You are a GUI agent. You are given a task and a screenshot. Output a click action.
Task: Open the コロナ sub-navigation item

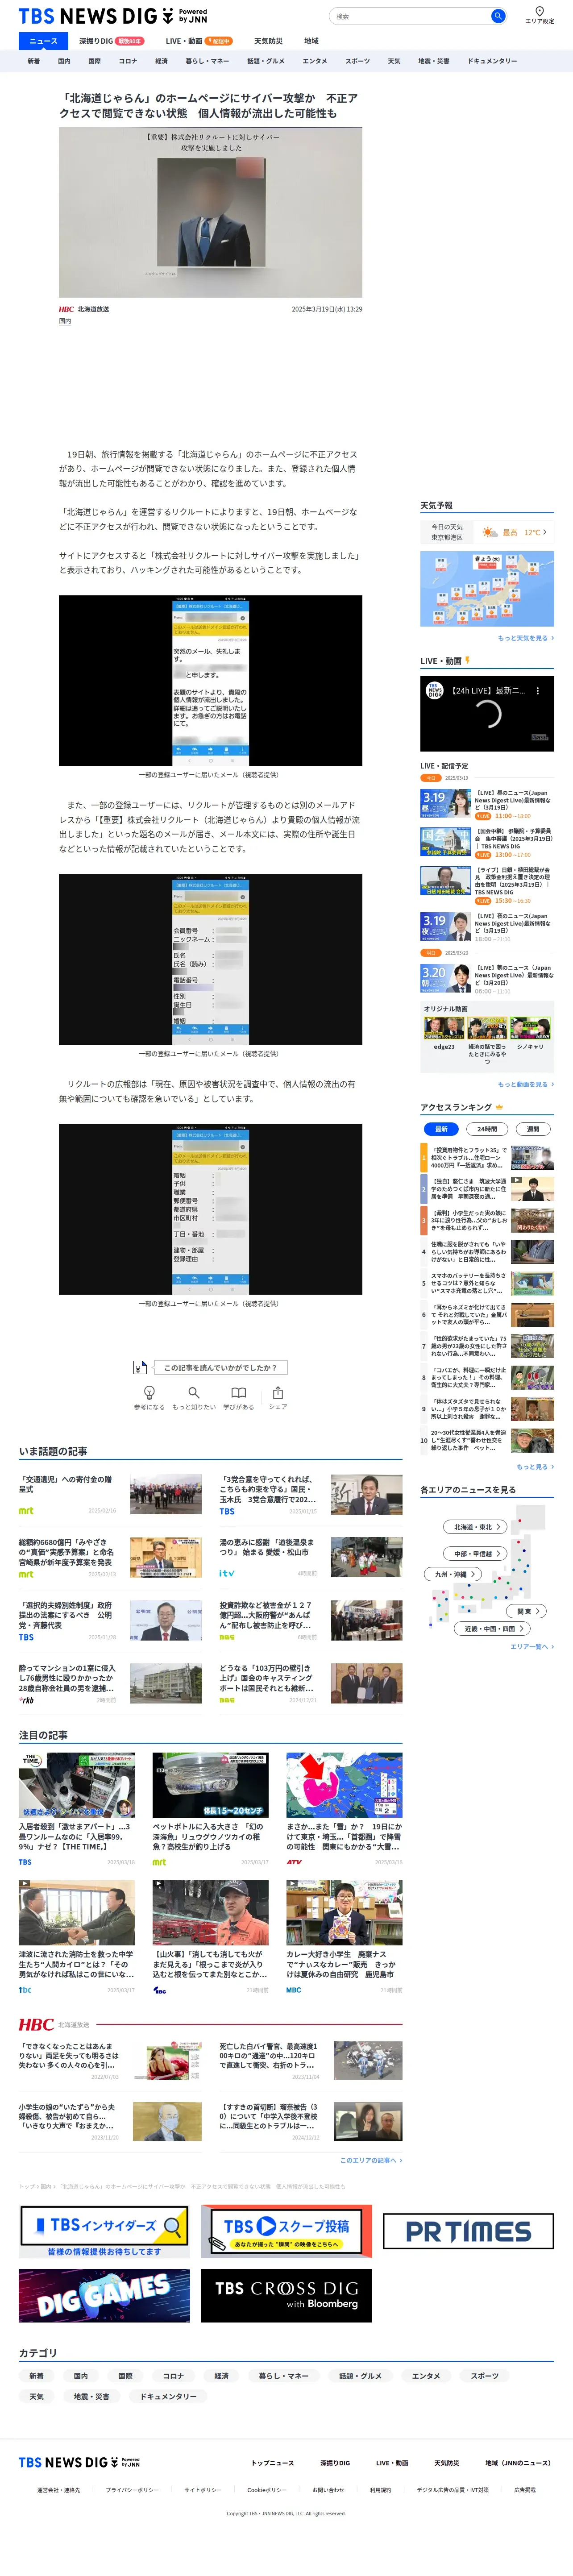[x=127, y=61]
